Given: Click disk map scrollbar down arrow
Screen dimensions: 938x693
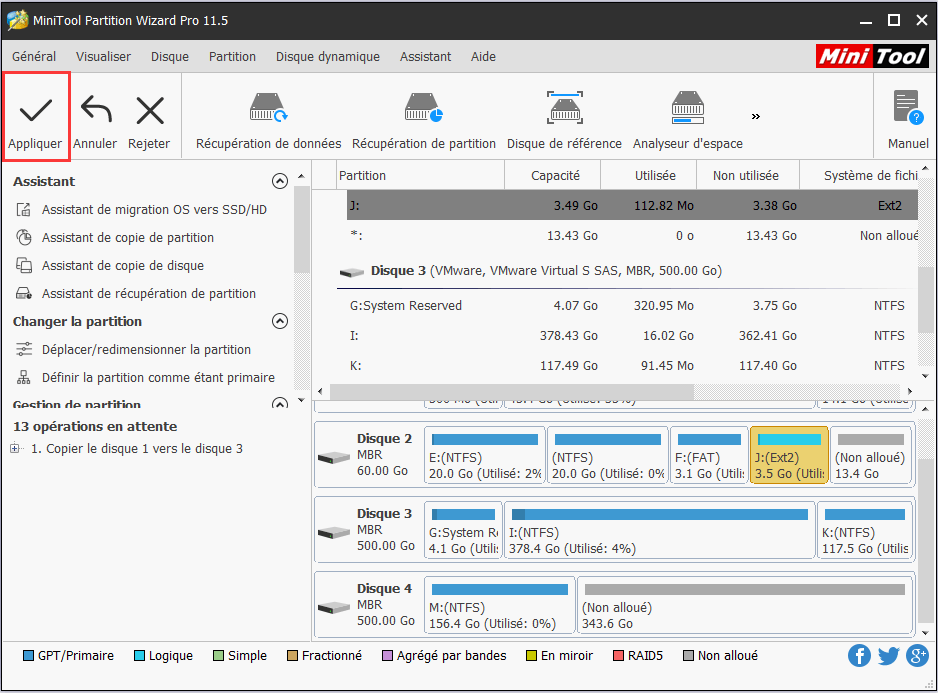Looking at the screenshot, I should coord(925,633).
